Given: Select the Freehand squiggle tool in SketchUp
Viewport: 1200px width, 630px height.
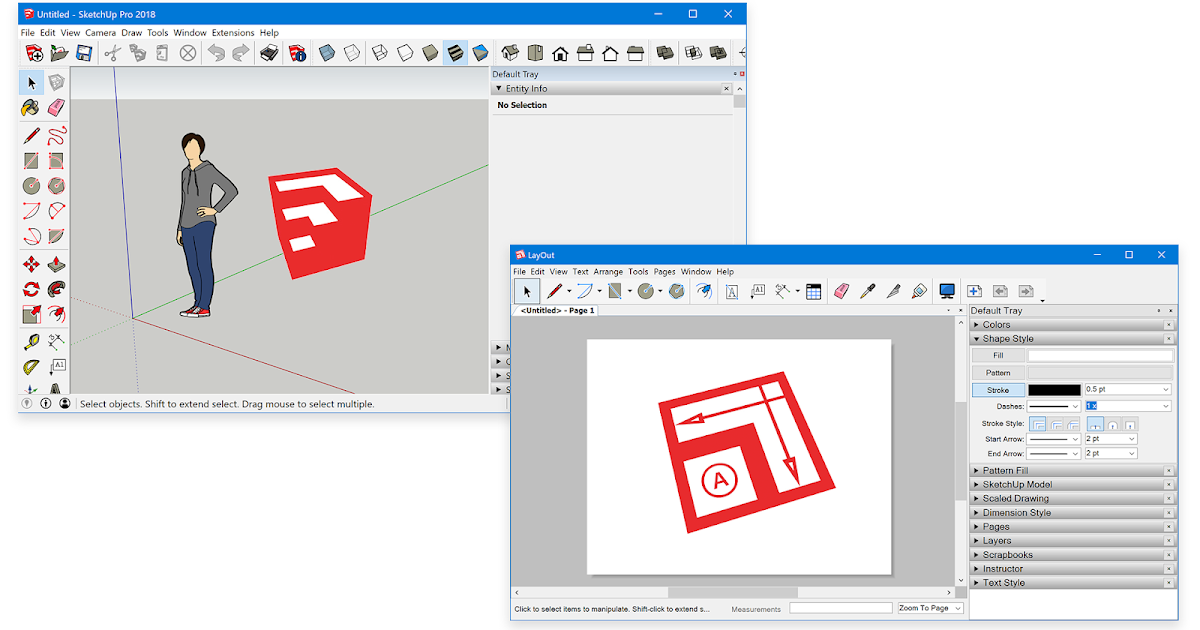Looking at the screenshot, I should point(57,135).
